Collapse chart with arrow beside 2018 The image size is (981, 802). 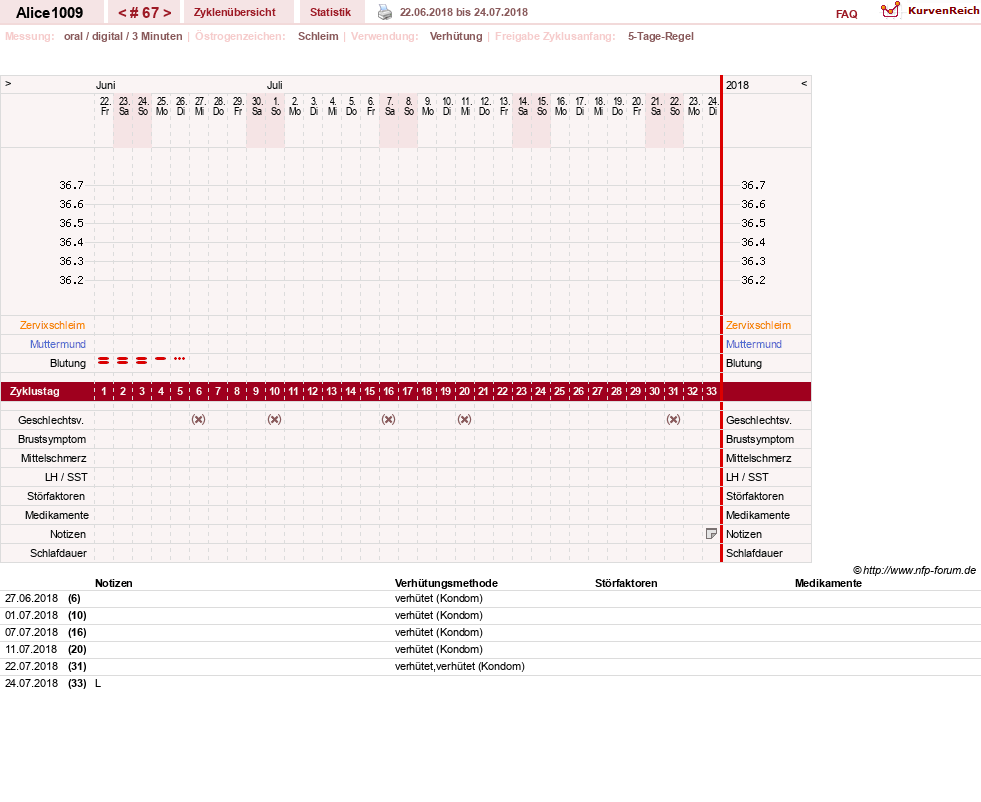(804, 83)
